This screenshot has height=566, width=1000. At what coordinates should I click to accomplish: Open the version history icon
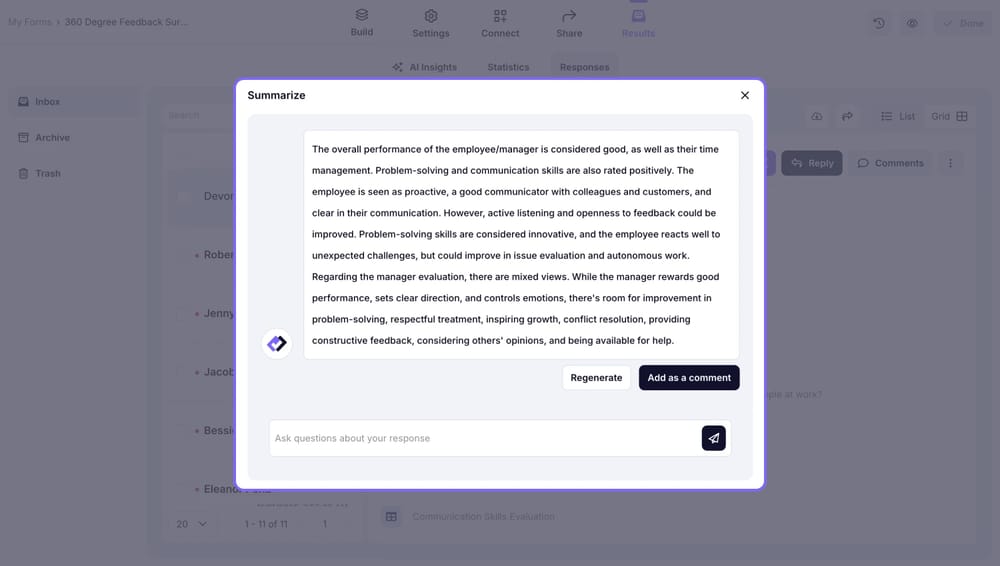click(x=879, y=23)
